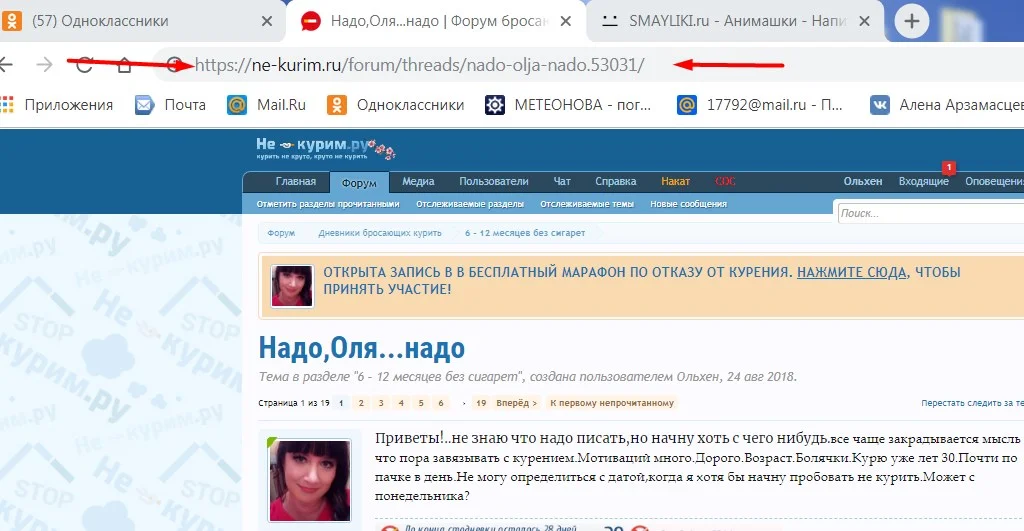
Task: Open the VK Алена Арзамасцева bookmark
Action: 946,105
